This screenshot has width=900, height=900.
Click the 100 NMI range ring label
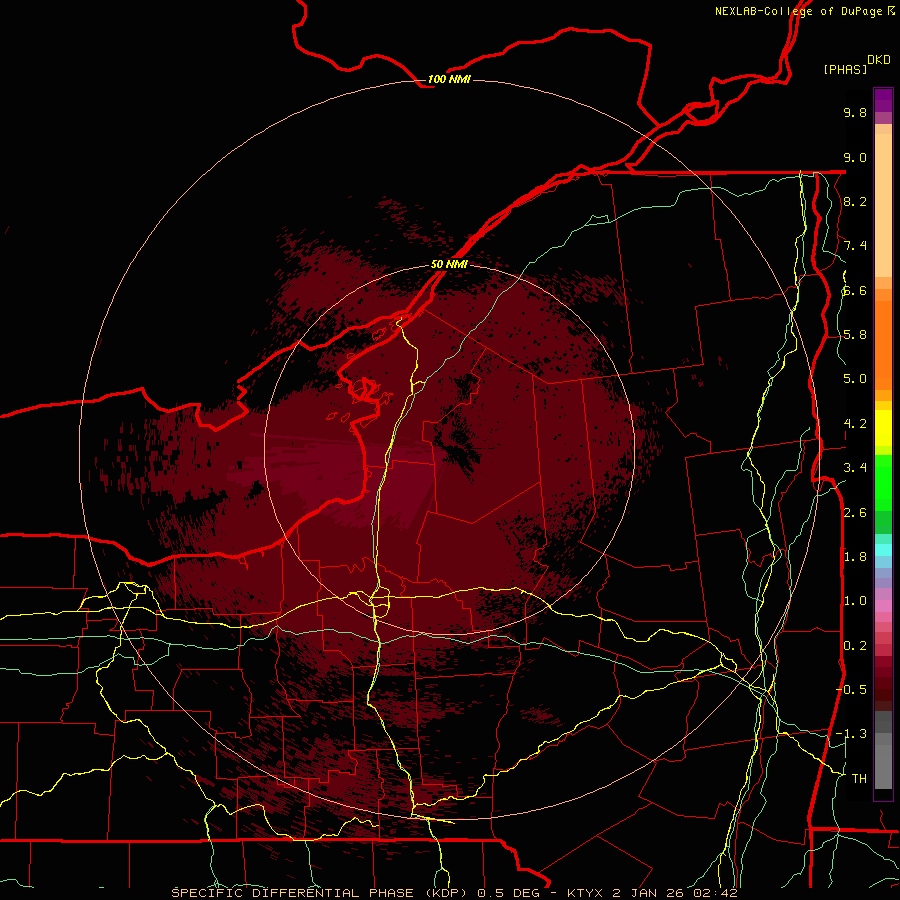449,79
